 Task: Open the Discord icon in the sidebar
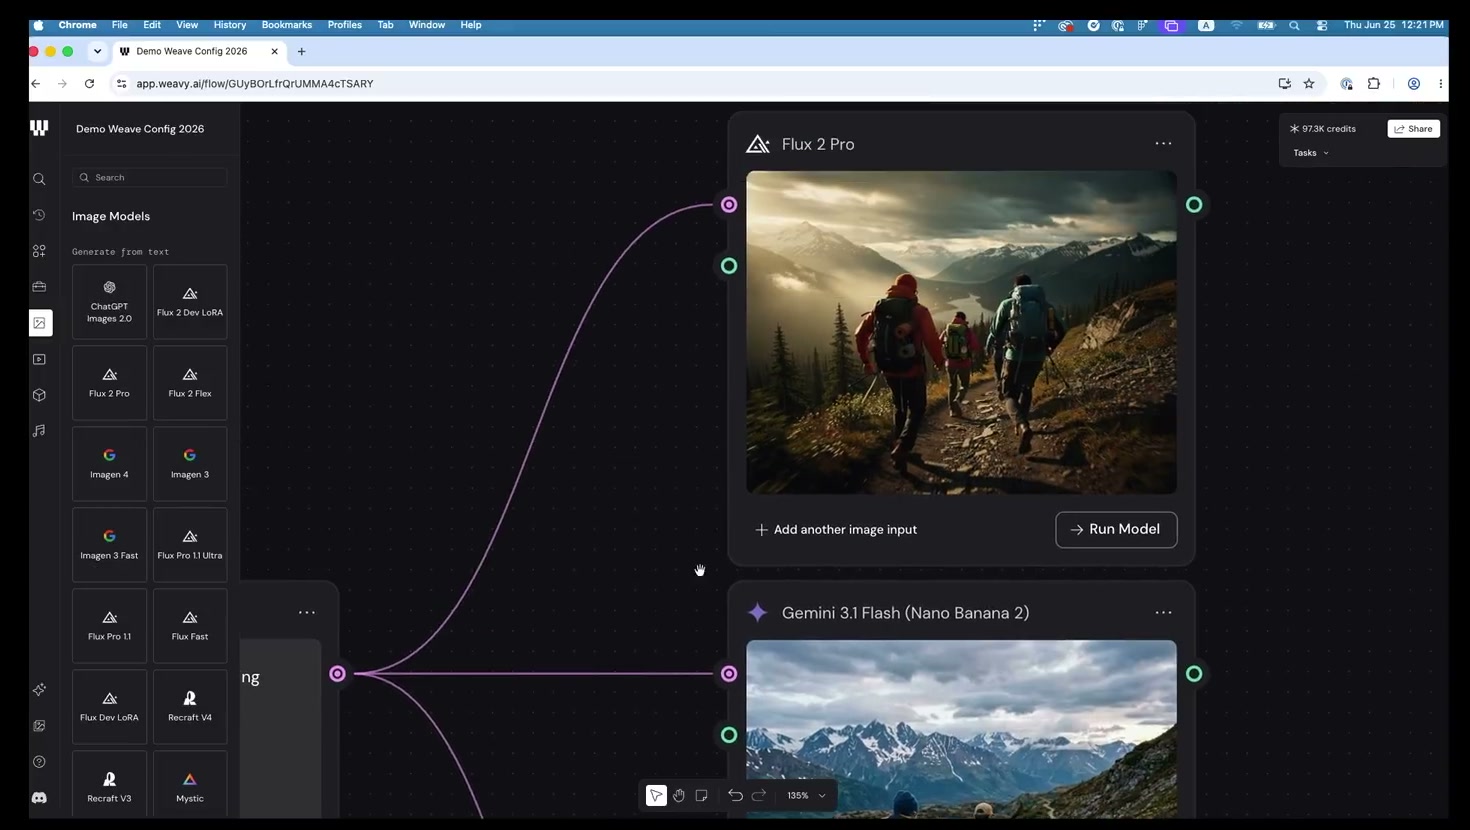[39, 798]
